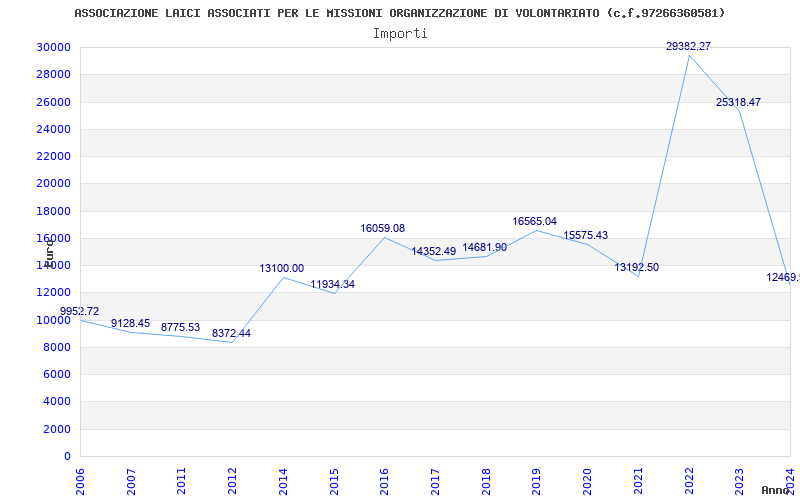Click the 2024 year axis label
The width and height of the screenshot is (800, 500).
(x=790, y=480)
